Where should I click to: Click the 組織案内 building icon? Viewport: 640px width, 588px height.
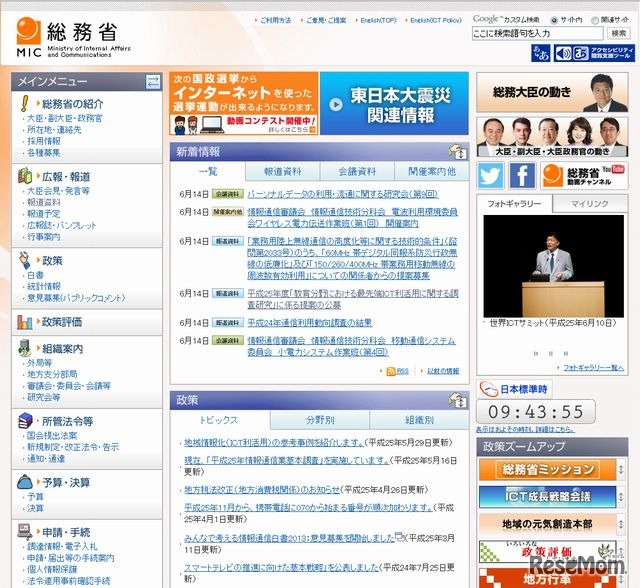(24, 348)
